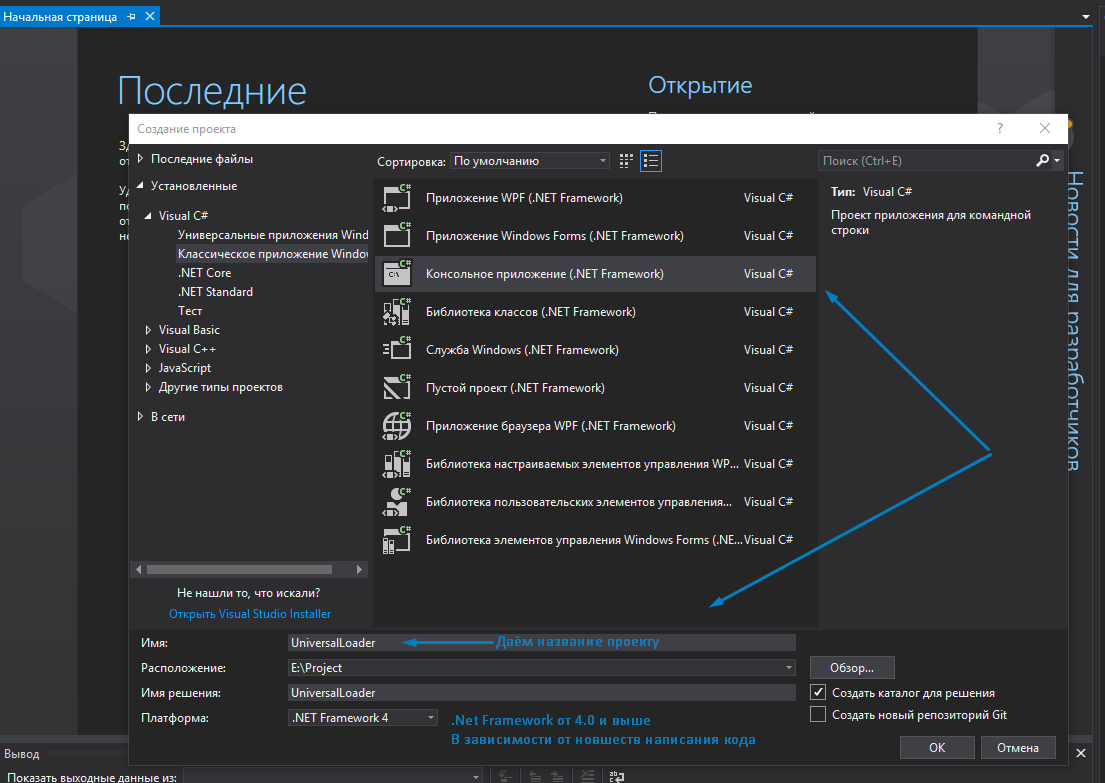Screen dimensions: 1105x783
Task: Select 'Универсальные приложения Windows' category
Action: coord(273,235)
